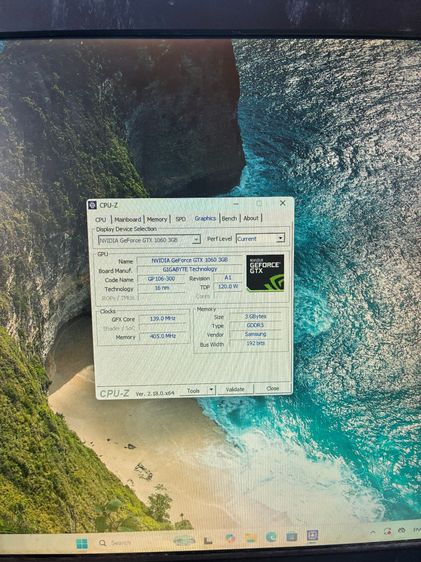
Task: Minimize the CPU-Z window
Action: click(x=236, y=204)
